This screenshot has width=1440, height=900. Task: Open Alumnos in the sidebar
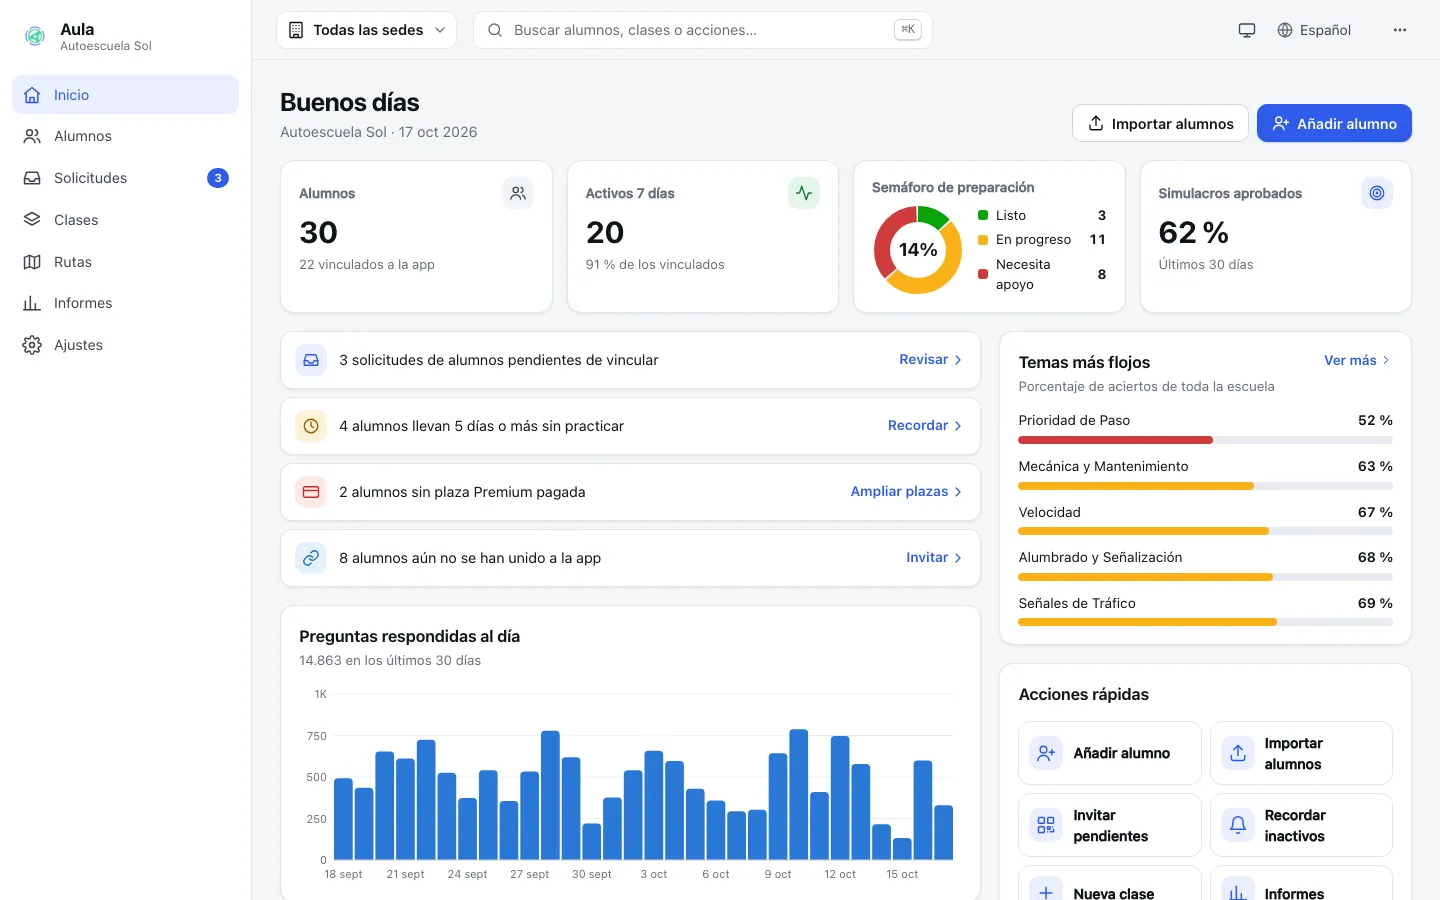point(125,136)
